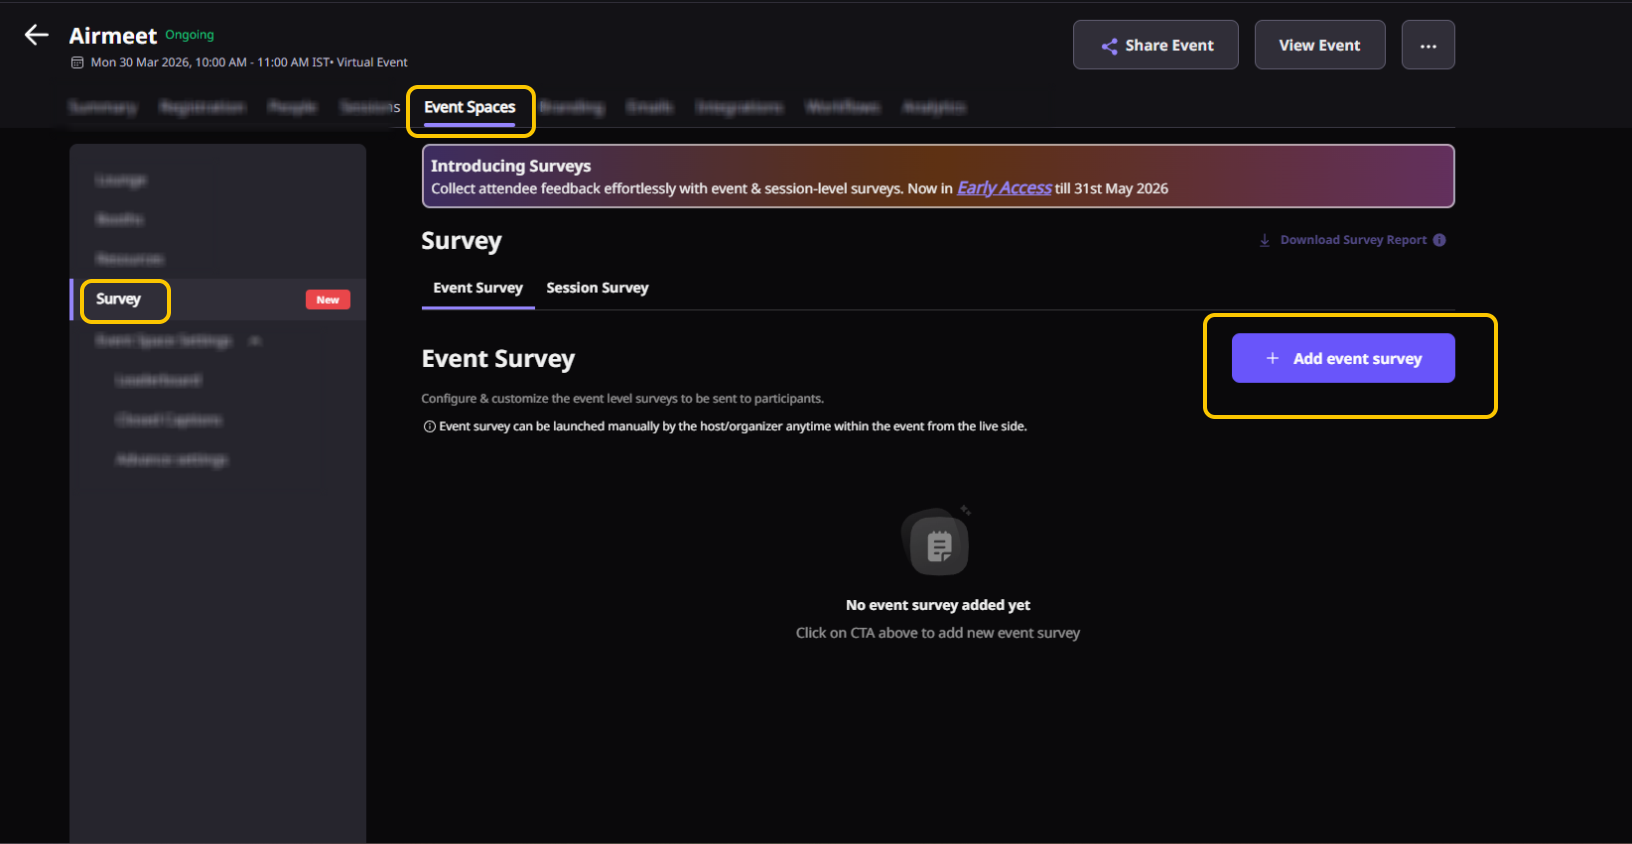Screen dimensions: 1632x844
Task: Open the Registration tab
Action: tap(202, 107)
